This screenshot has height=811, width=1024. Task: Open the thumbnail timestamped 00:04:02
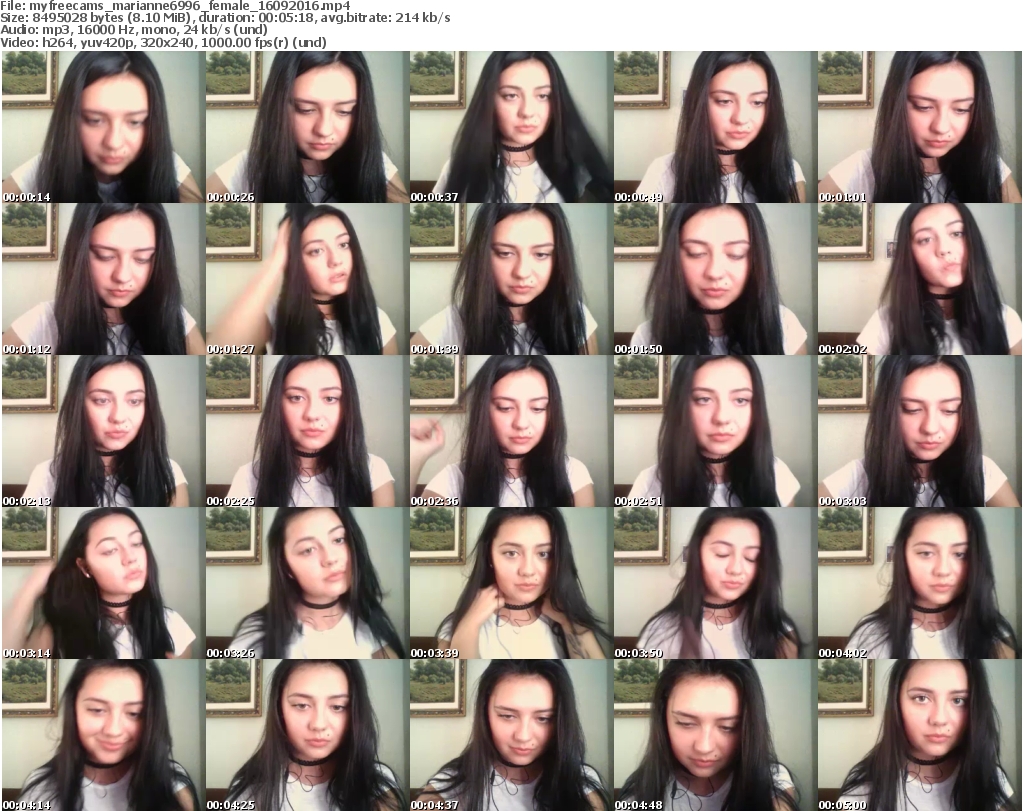click(920, 583)
